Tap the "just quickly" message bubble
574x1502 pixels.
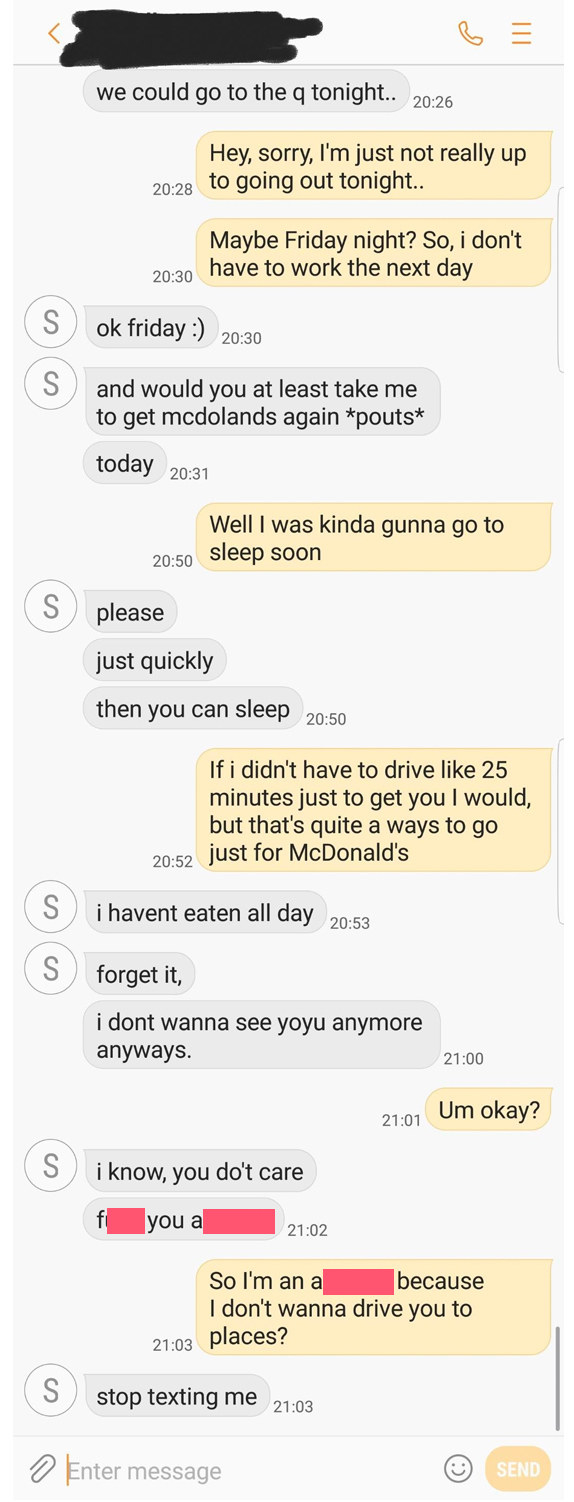(155, 661)
